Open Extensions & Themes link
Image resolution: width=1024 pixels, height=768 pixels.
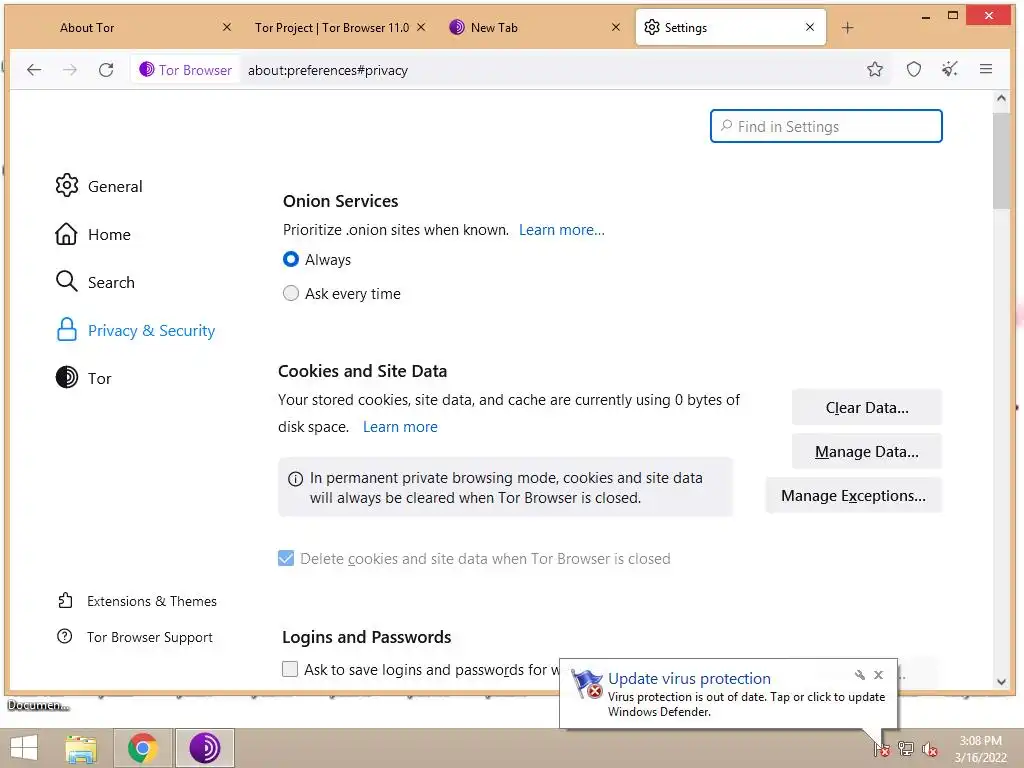pyautogui.click(x=152, y=601)
